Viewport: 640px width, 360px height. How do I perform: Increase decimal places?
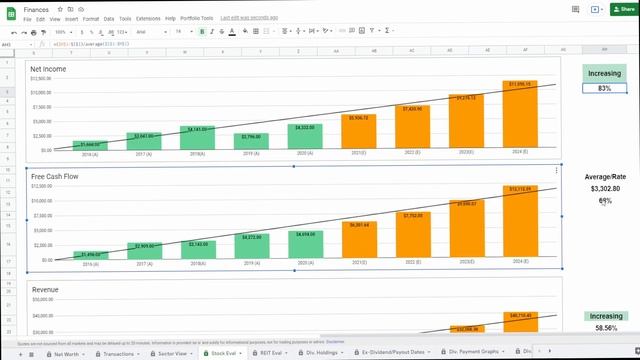click(x=111, y=32)
